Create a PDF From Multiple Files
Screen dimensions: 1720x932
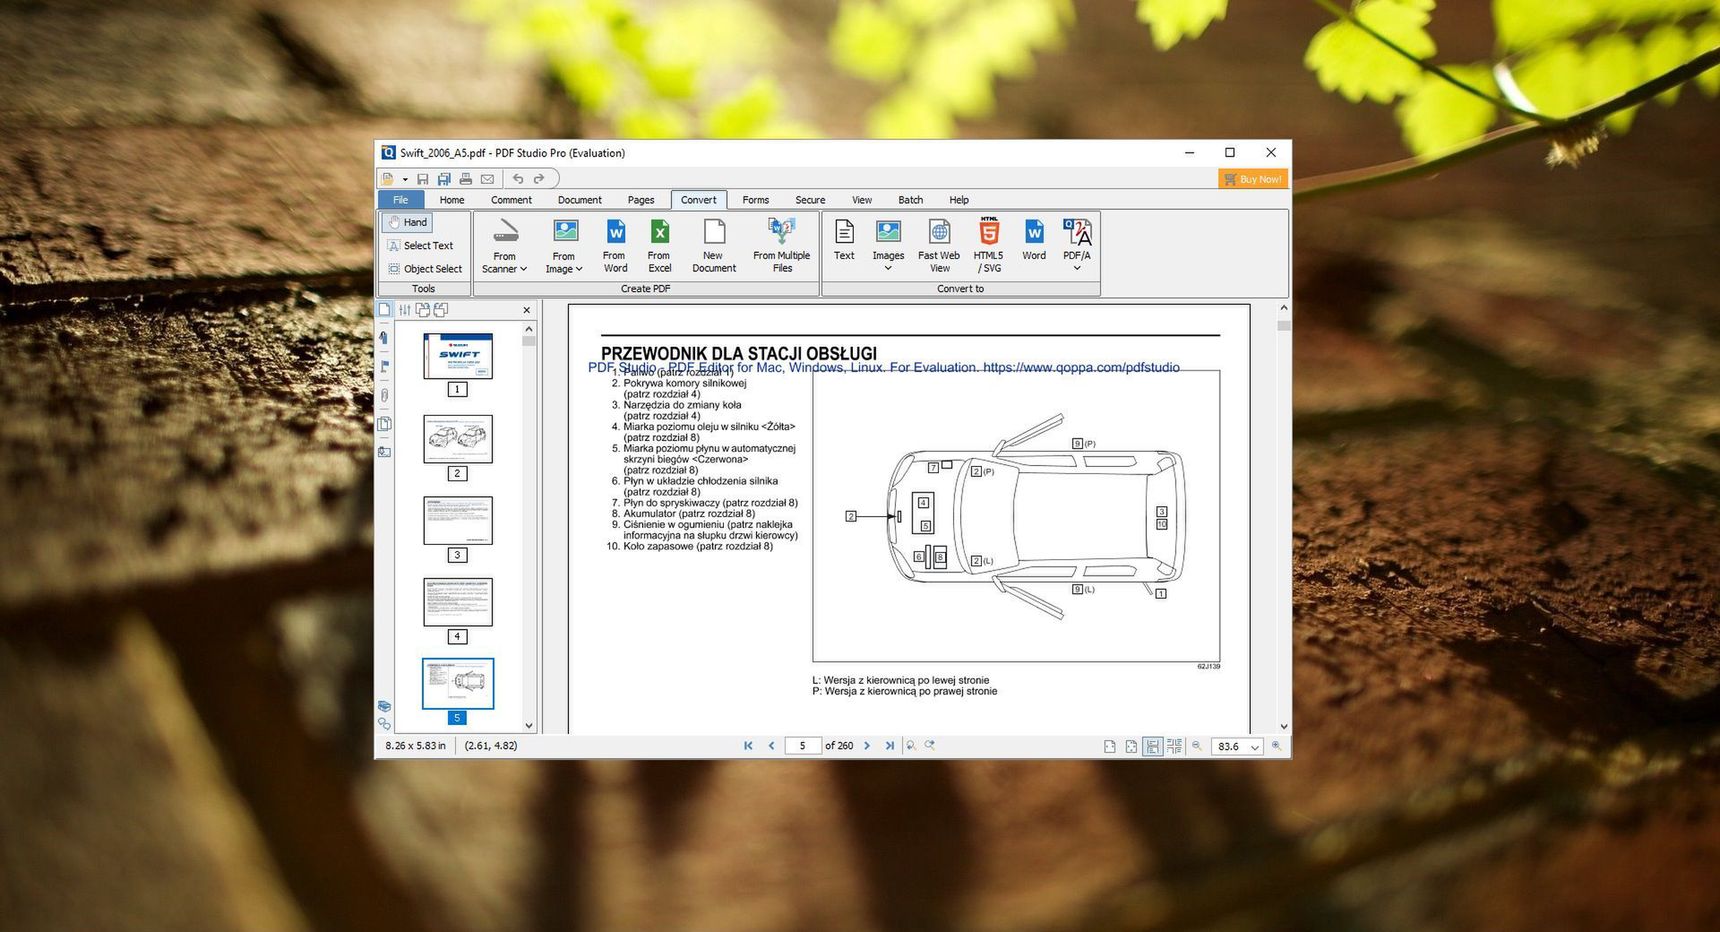(x=782, y=246)
